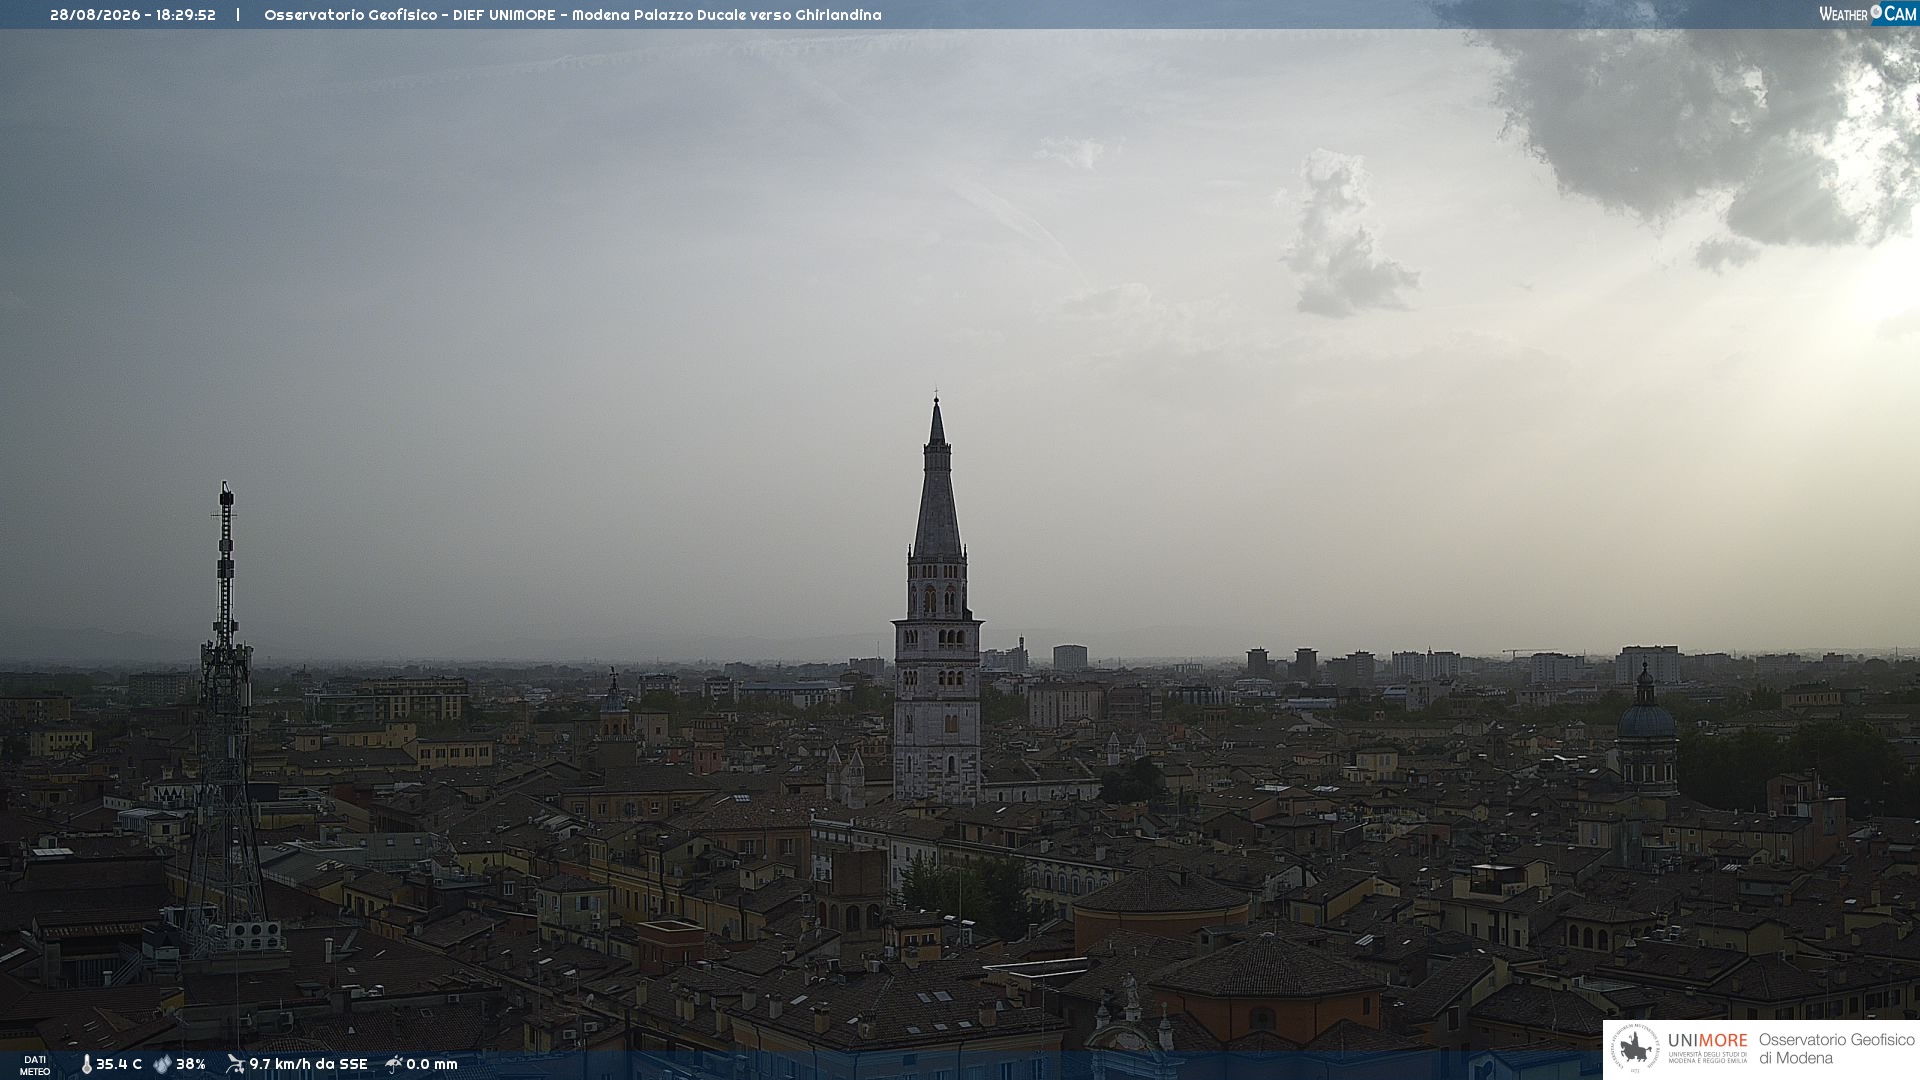Click the humidity water drops icon

162,1065
